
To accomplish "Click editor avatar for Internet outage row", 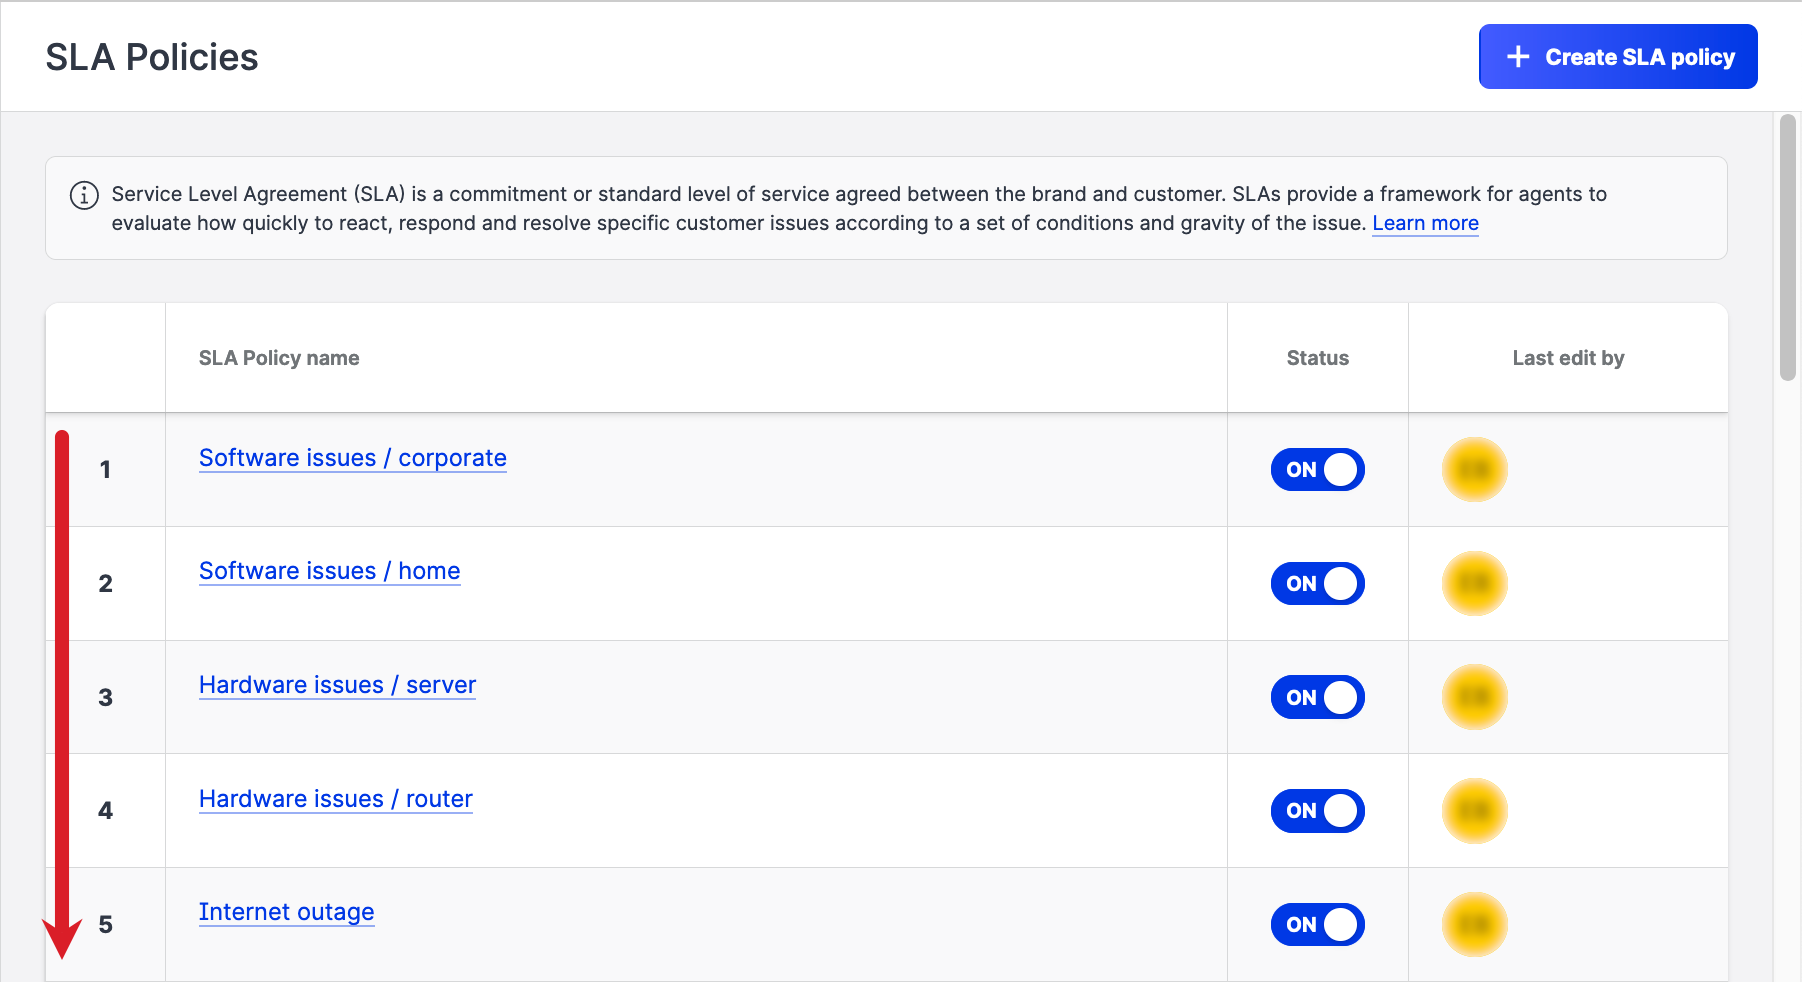I will (x=1474, y=925).
